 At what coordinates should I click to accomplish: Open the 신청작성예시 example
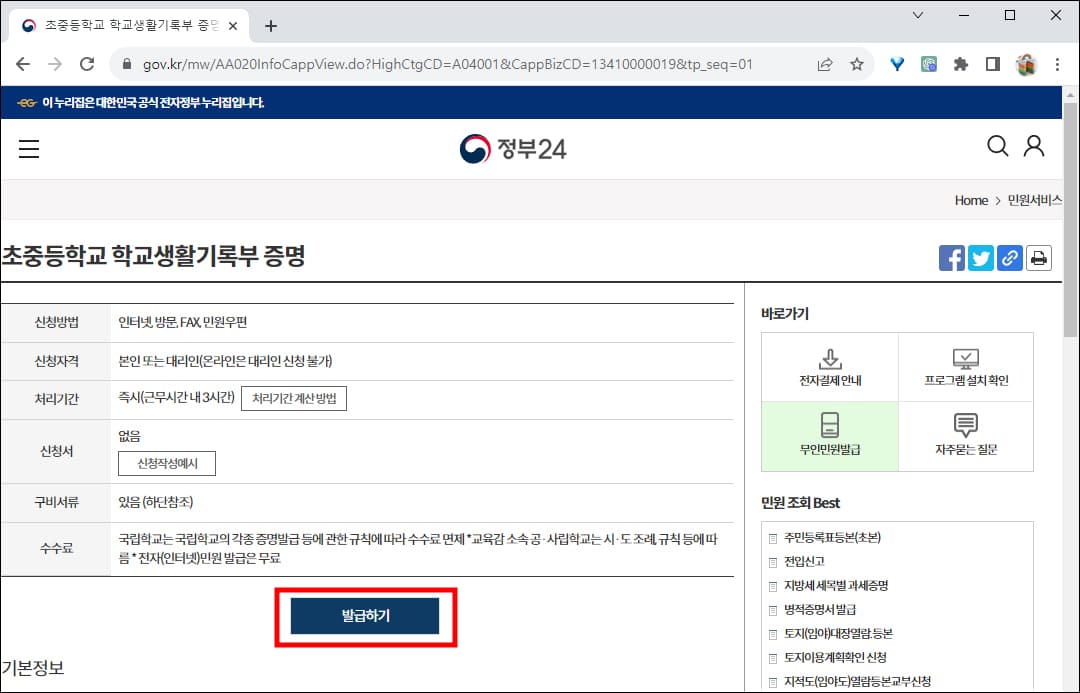click(167, 462)
